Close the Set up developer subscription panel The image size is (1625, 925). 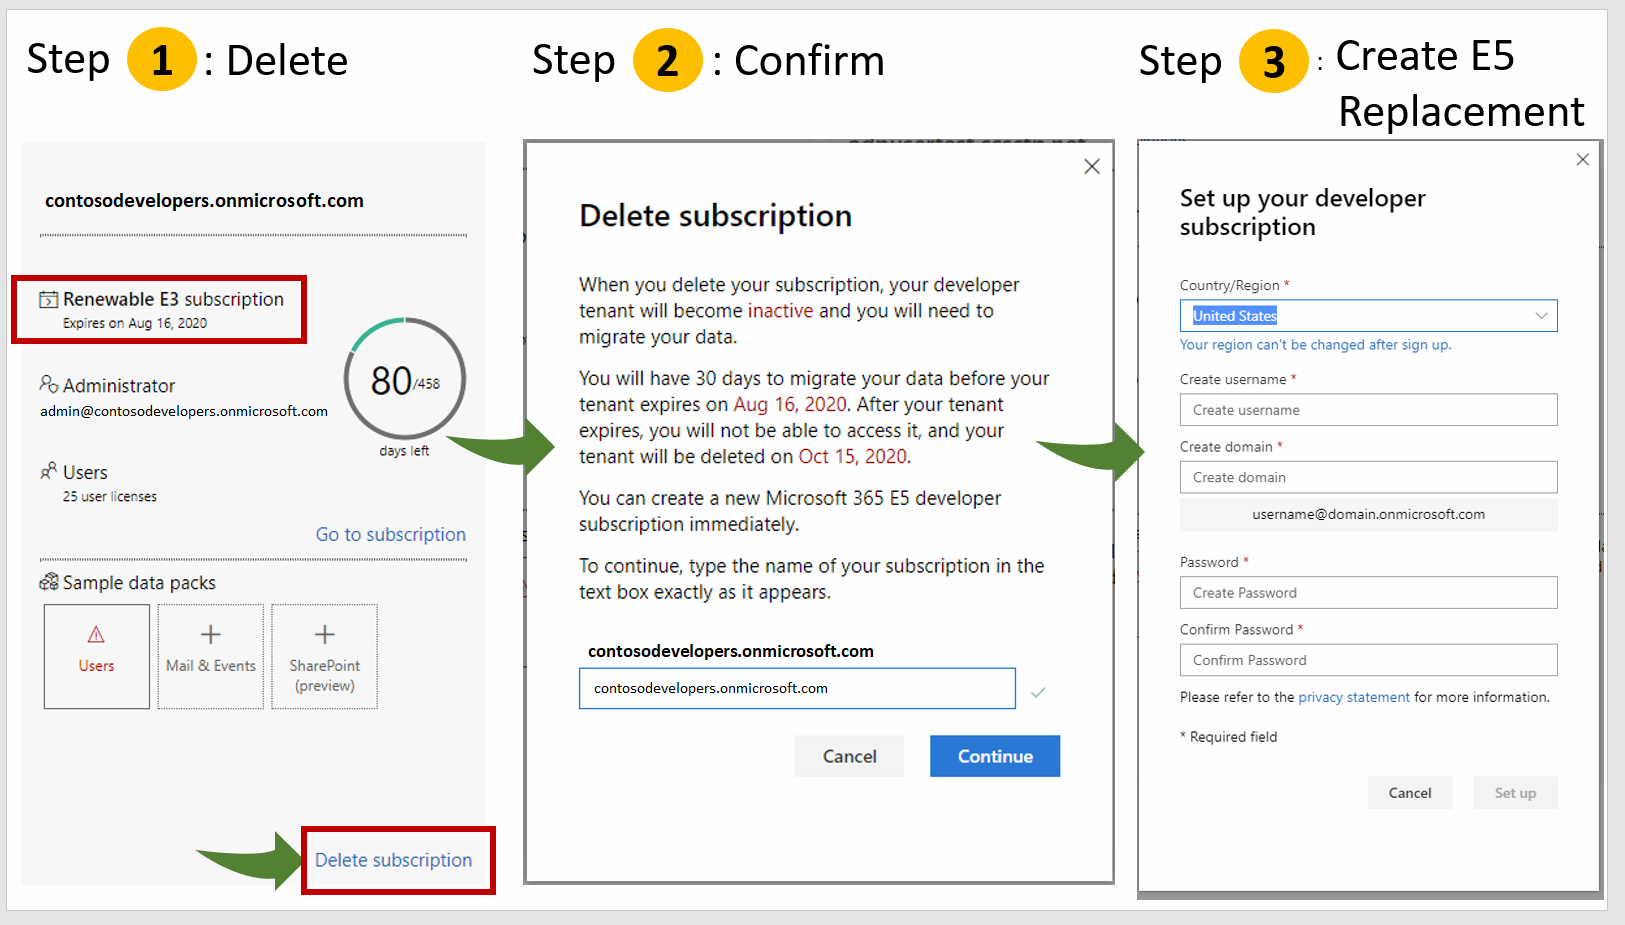click(1582, 159)
